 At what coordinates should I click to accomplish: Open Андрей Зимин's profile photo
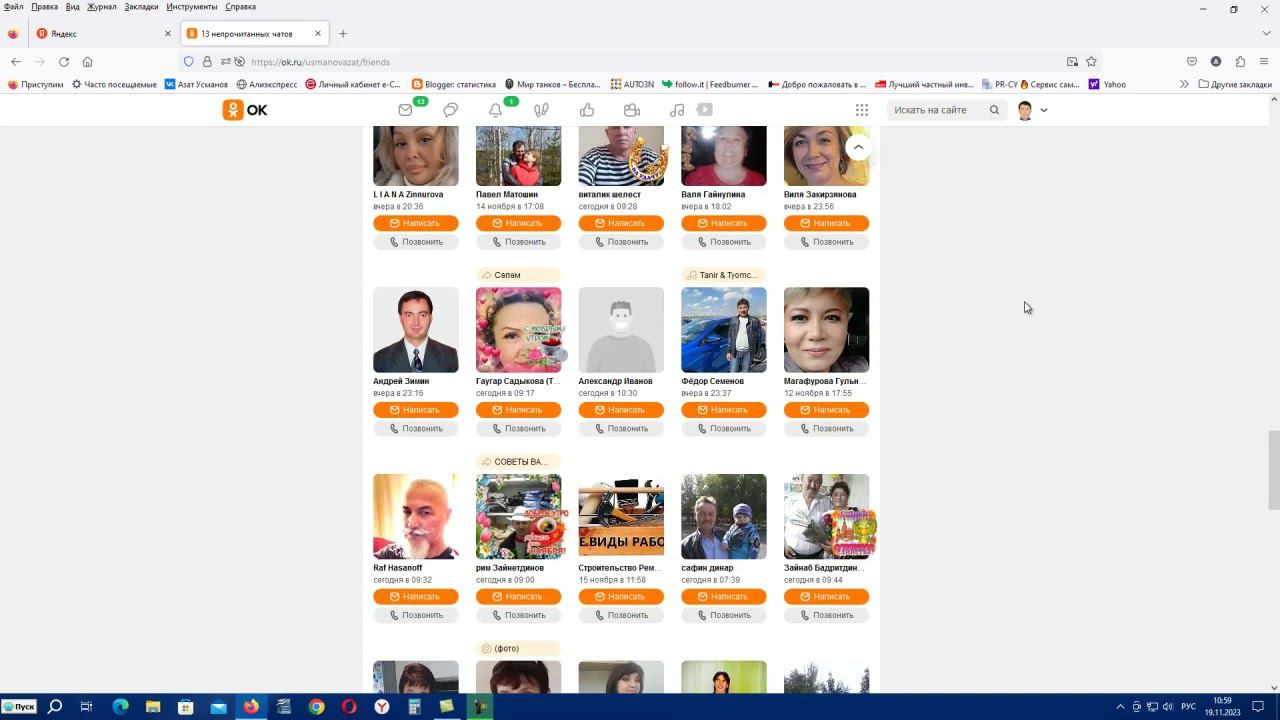(x=416, y=330)
